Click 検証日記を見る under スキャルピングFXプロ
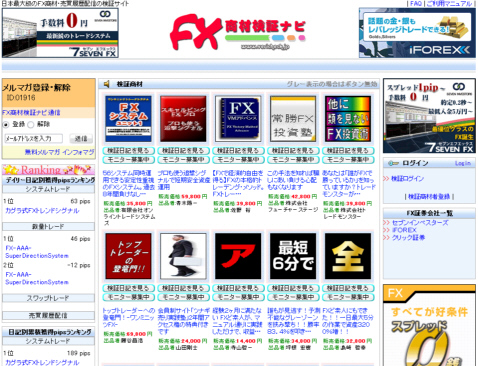Screen dimensions: 478x366 coord(183,151)
